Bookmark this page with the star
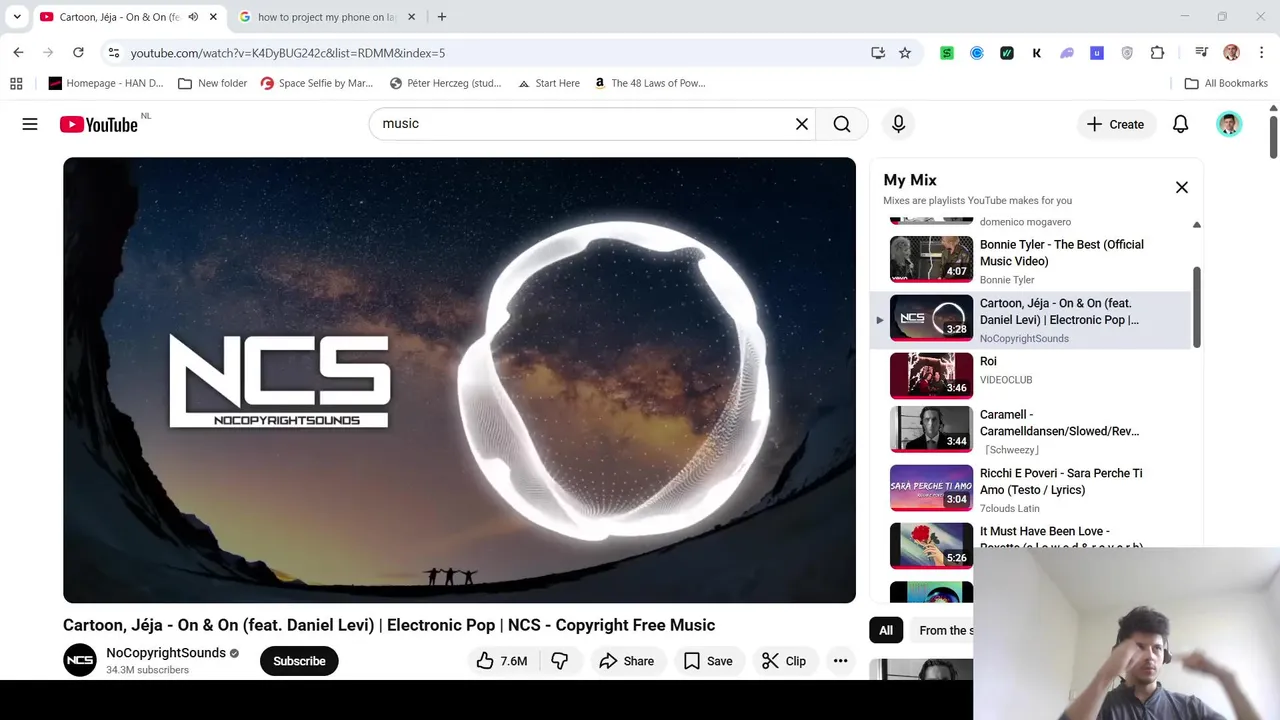This screenshot has width=1280, height=720. point(905,53)
